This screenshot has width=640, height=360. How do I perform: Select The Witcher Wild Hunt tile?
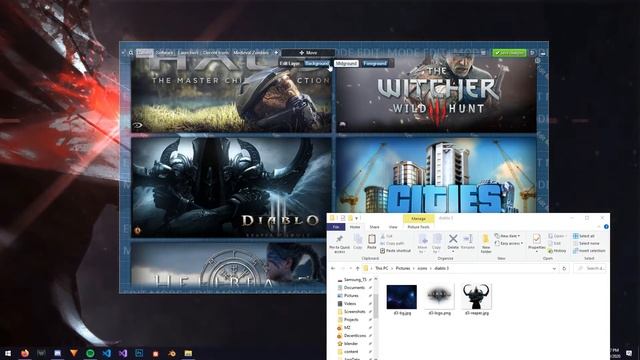tap(436, 95)
